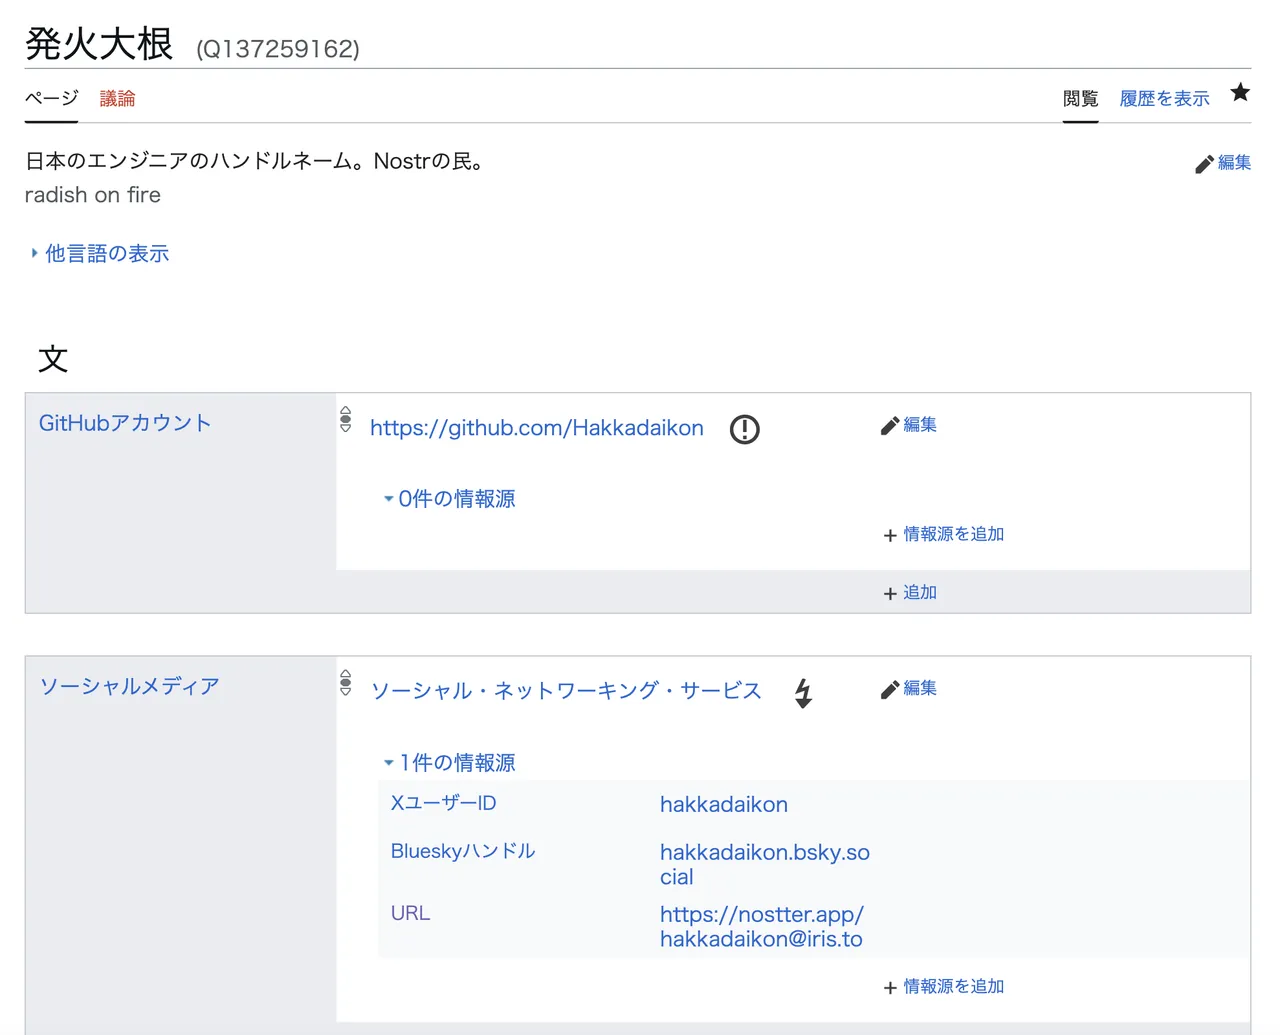Expand 他言語の表示 to show other languages
Screen dimensions: 1280x1035
(106, 253)
